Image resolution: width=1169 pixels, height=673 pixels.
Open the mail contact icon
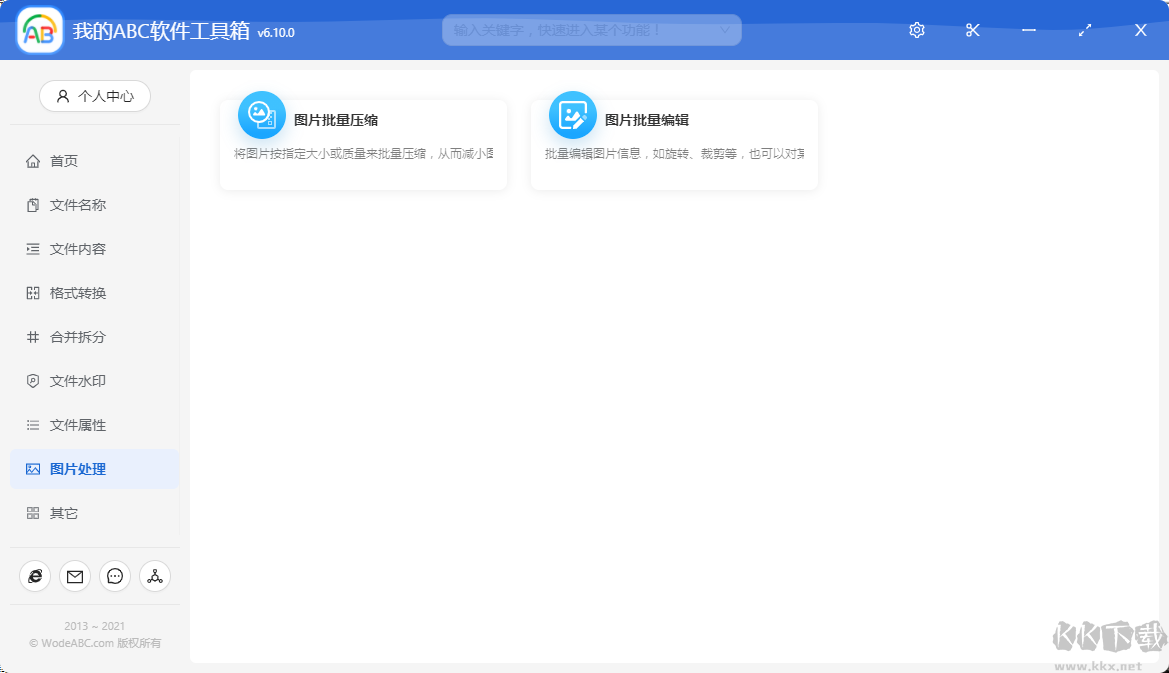tap(74, 576)
